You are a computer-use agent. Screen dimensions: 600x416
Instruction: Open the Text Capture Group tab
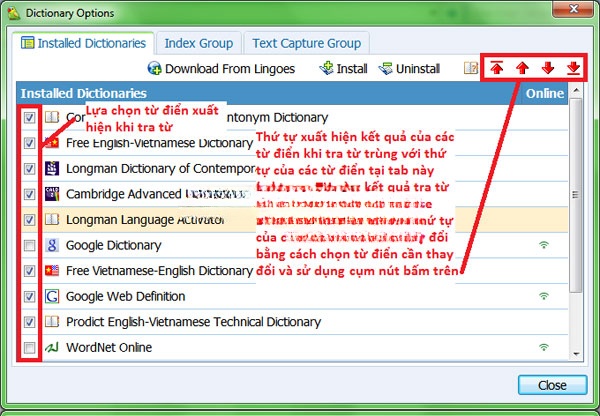(307, 43)
